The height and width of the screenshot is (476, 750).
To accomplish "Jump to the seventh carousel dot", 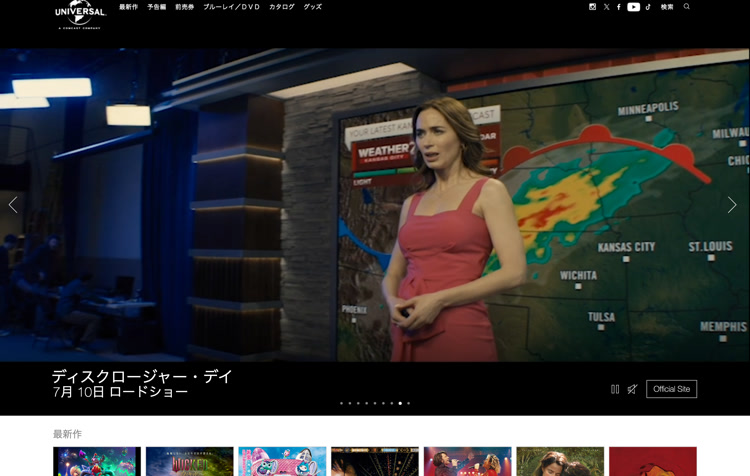I will pyautogui.click(x=392, y=403).
